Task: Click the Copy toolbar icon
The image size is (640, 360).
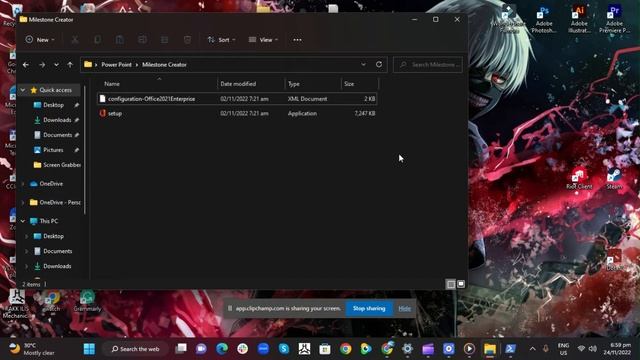Action: click(x=97, y=40)
